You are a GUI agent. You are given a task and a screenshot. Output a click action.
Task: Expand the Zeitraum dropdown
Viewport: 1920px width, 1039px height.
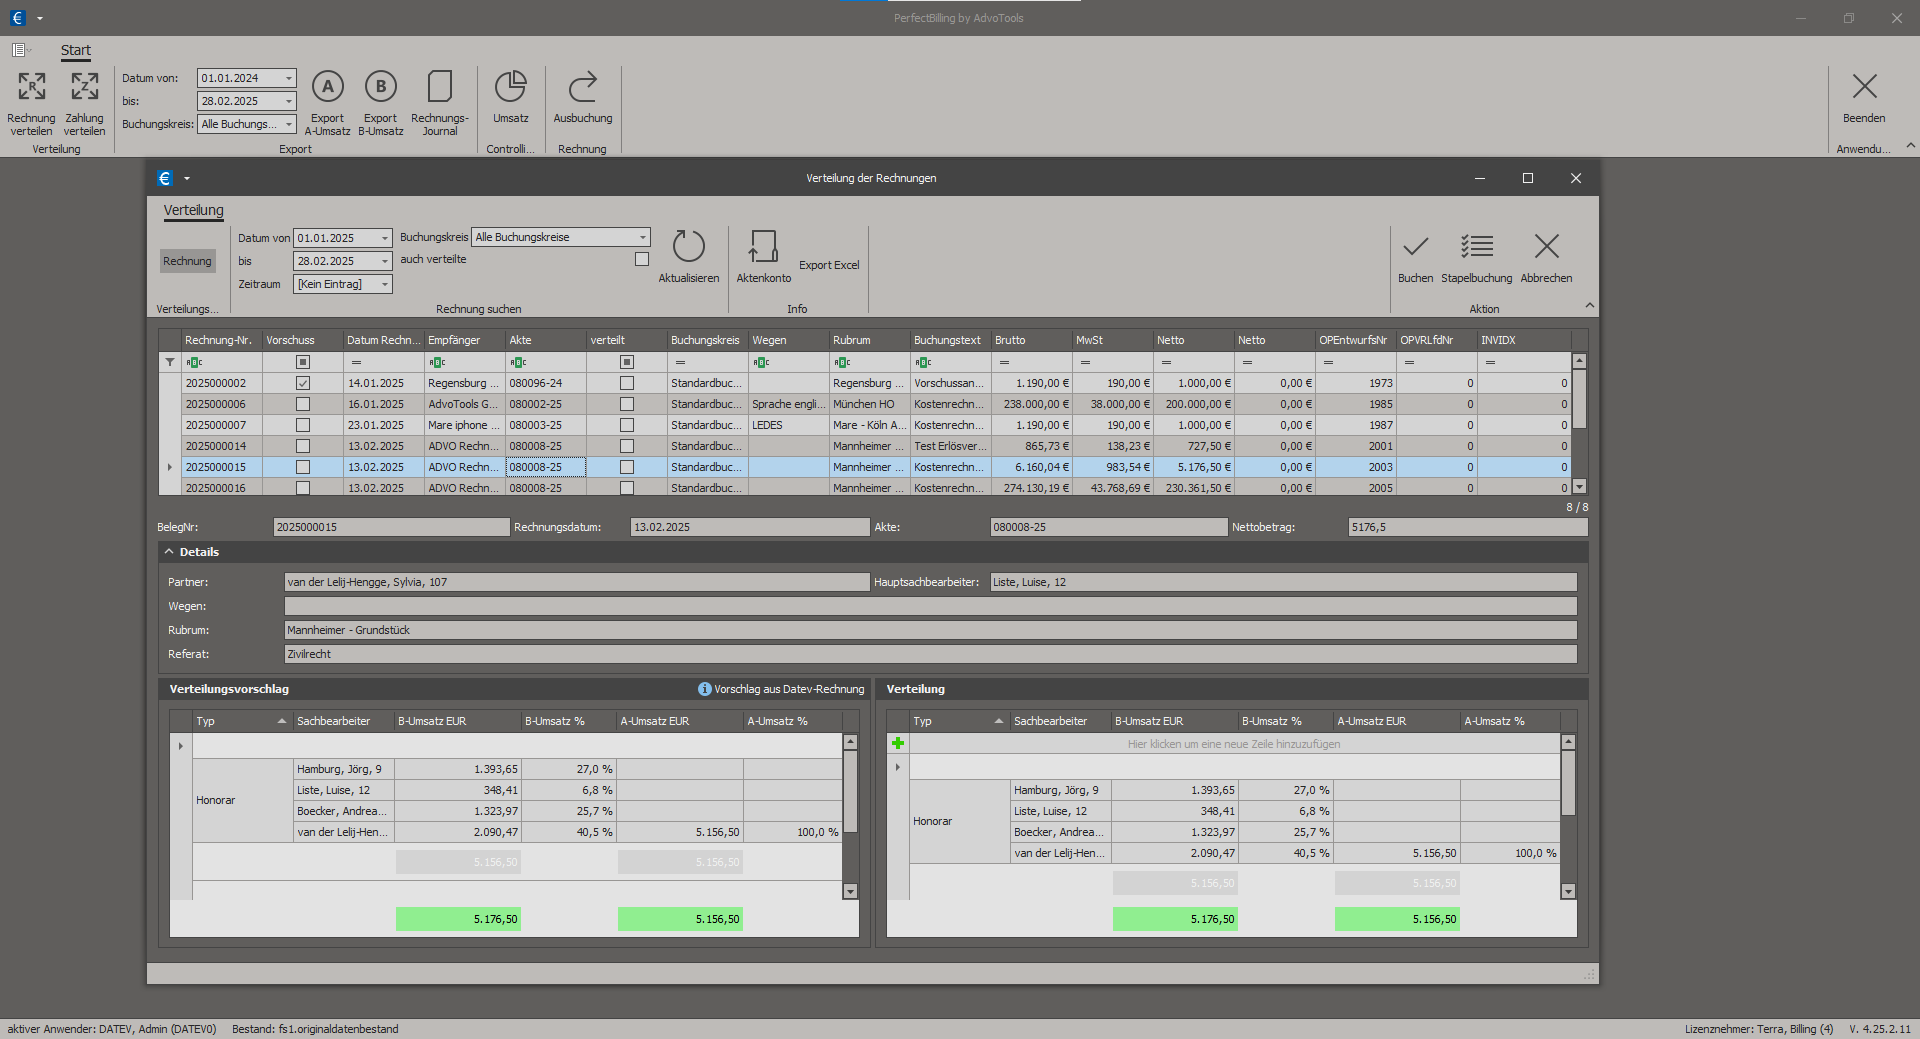coord(384,284)
